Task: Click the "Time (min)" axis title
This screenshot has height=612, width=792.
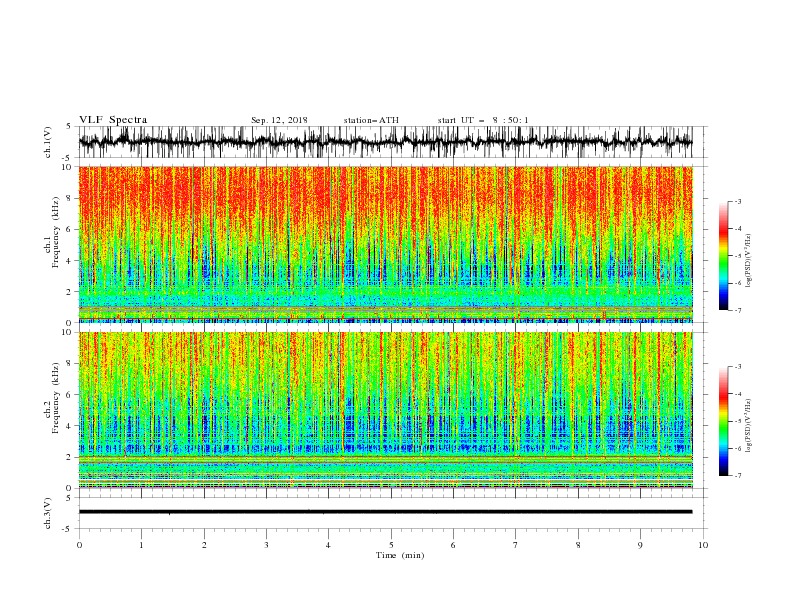Action: click(400, 555)
